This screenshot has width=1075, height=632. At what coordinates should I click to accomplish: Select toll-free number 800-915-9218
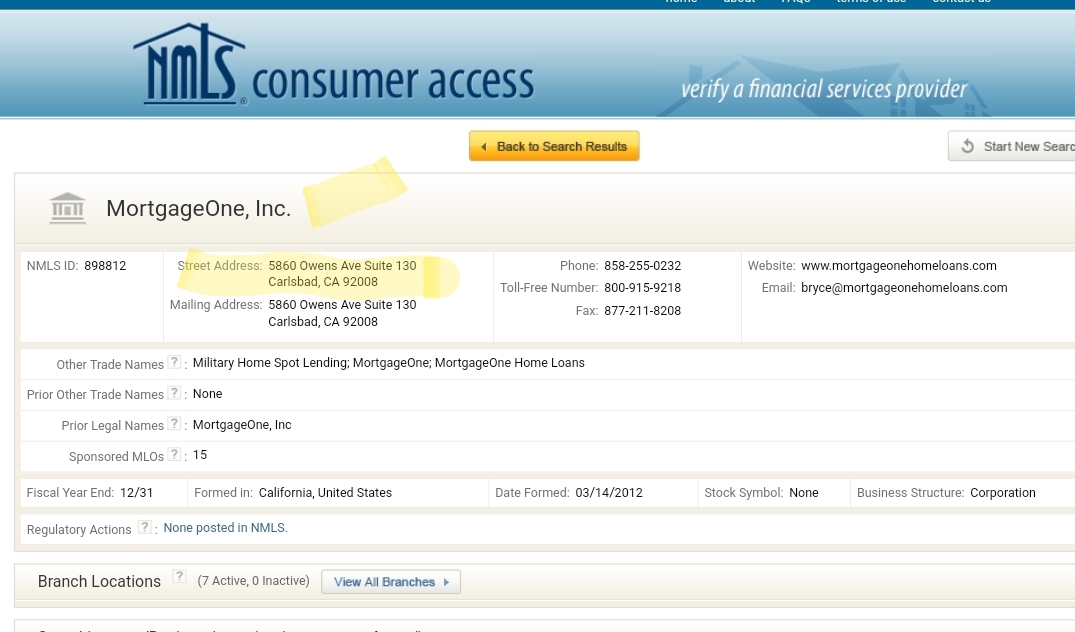pyautogui.click(x=642, y=288)
